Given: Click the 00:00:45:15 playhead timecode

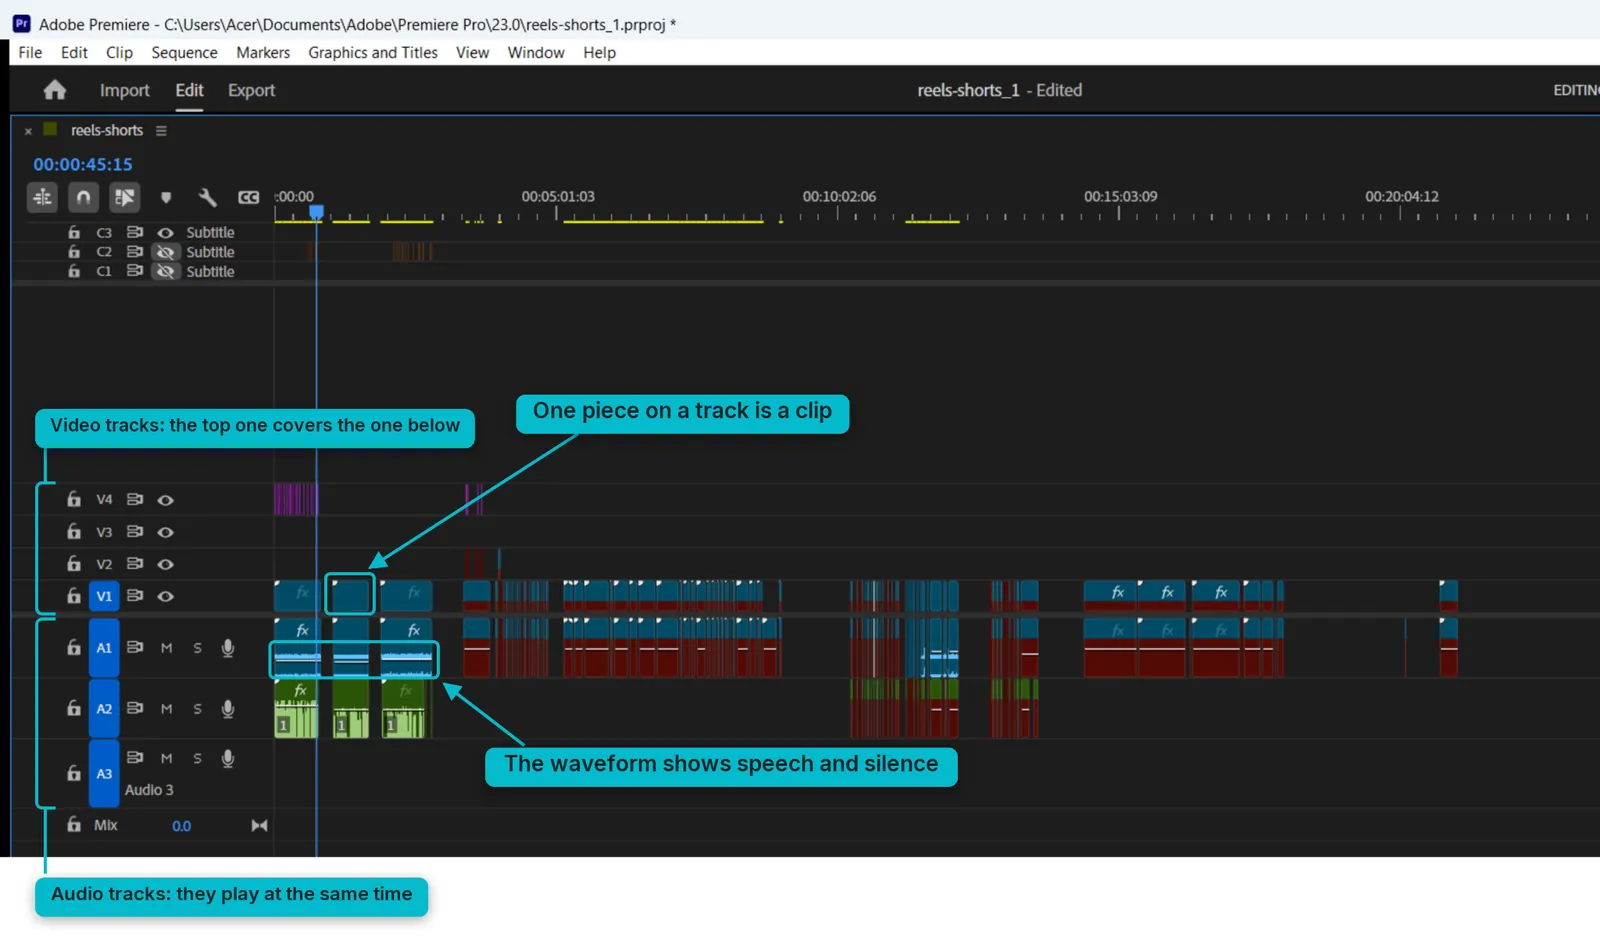Looking at the screenshot, I should pyautogui.click(x=83, y=164).
